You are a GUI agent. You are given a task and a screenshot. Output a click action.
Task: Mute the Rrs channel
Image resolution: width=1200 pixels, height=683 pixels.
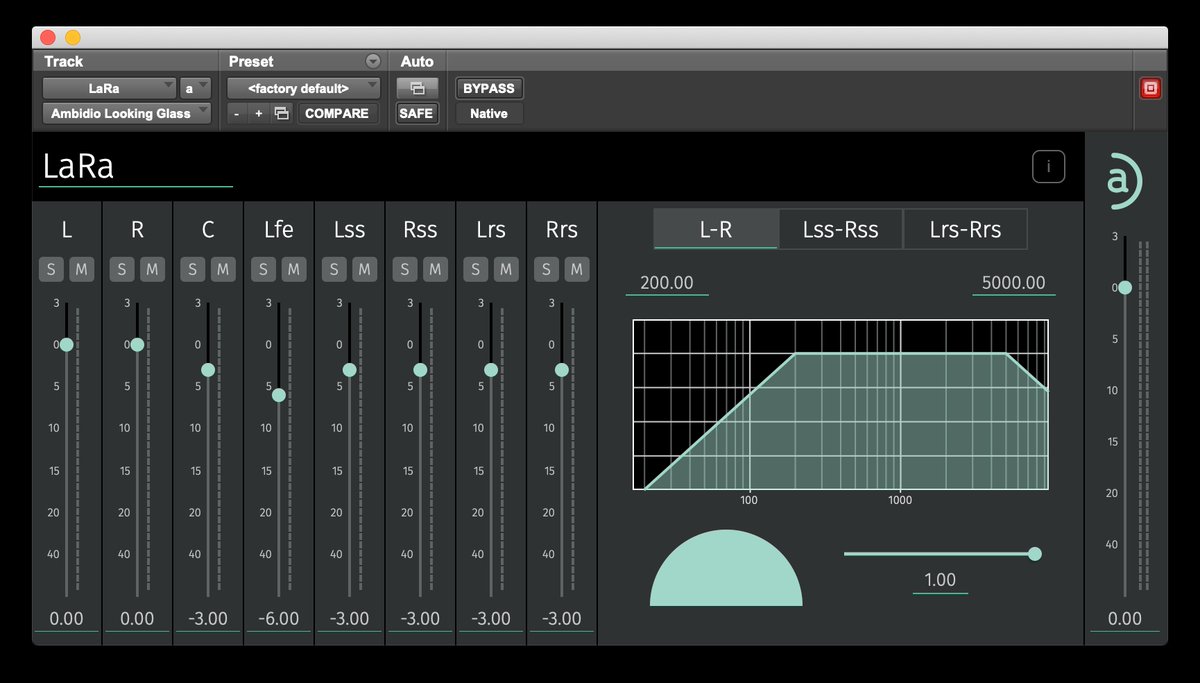coord(576,269)
